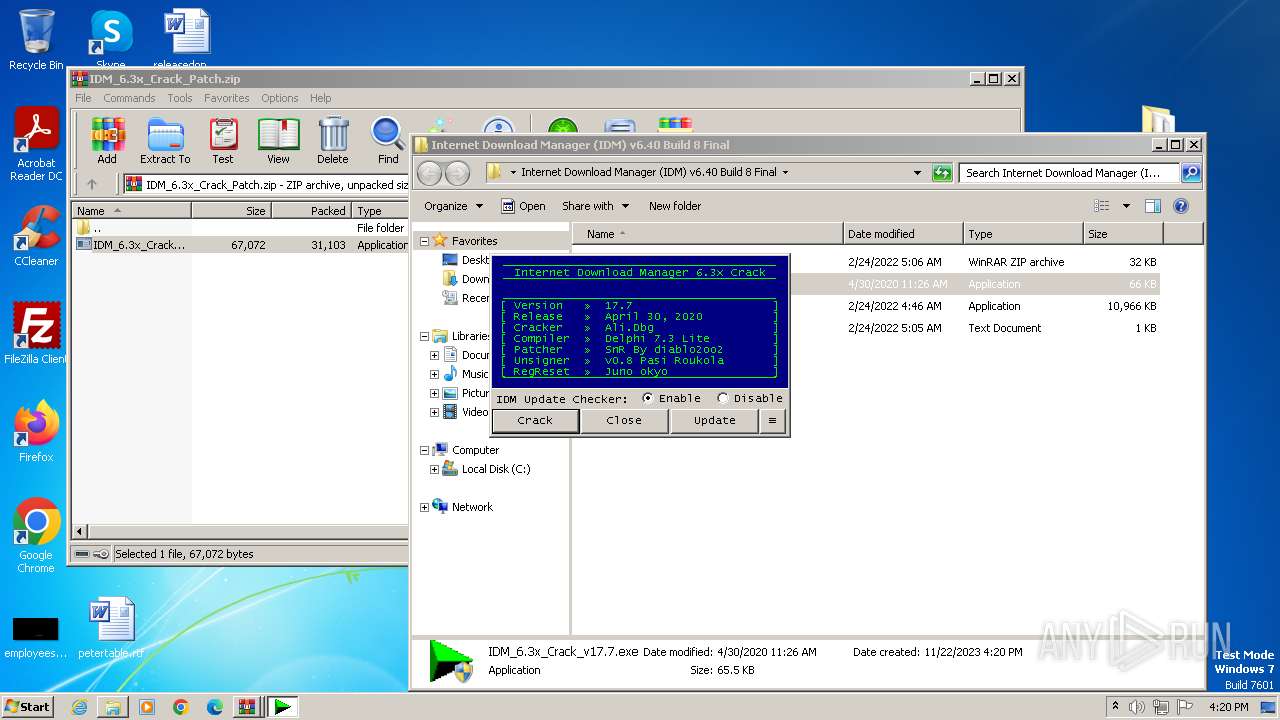Select the employees desktop file
This screenshot has width=1280, height=720.
(36, 636)
